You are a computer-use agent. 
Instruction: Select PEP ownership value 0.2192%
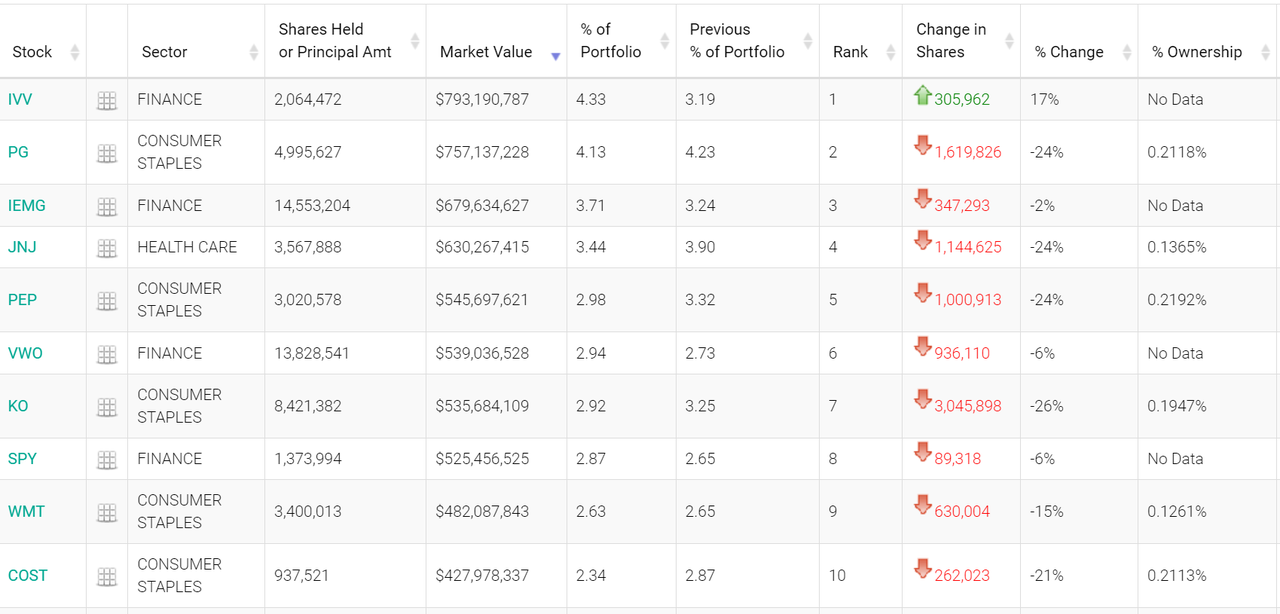click(x=1177, y=300)
